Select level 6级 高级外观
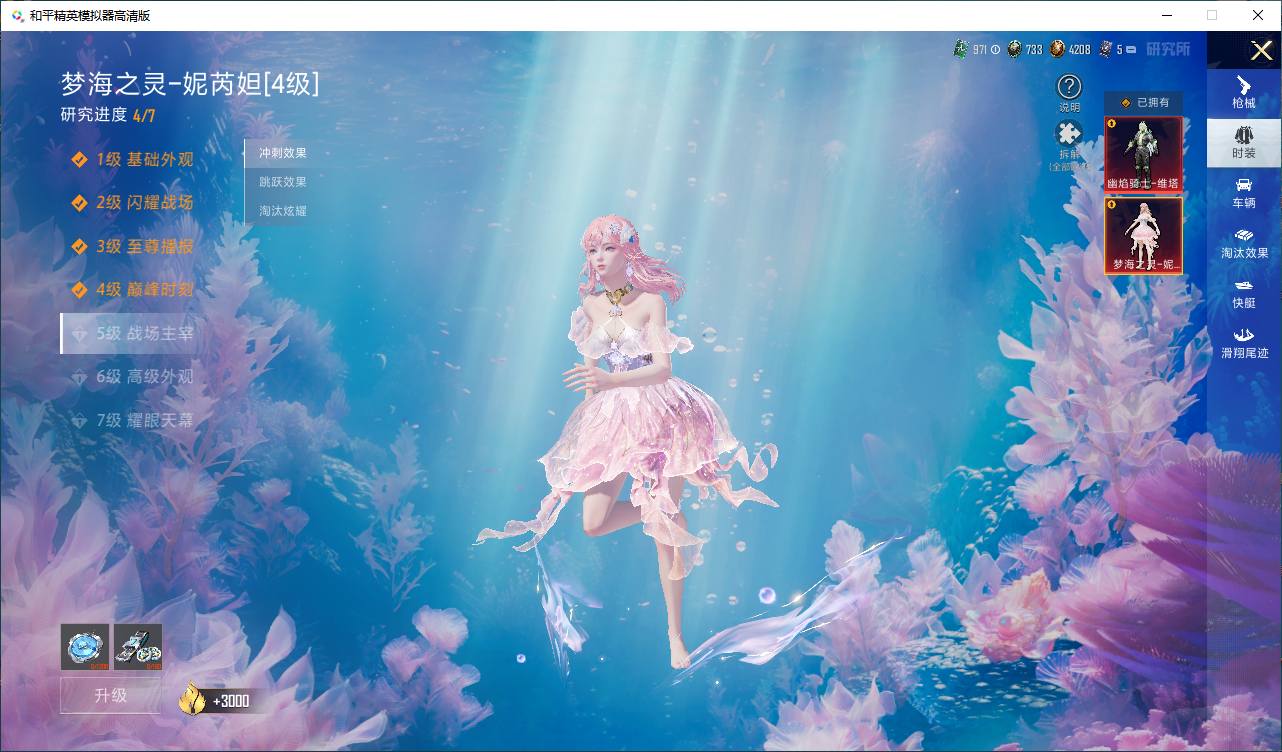Screen dimensions: 1282x752 [132, 376]
